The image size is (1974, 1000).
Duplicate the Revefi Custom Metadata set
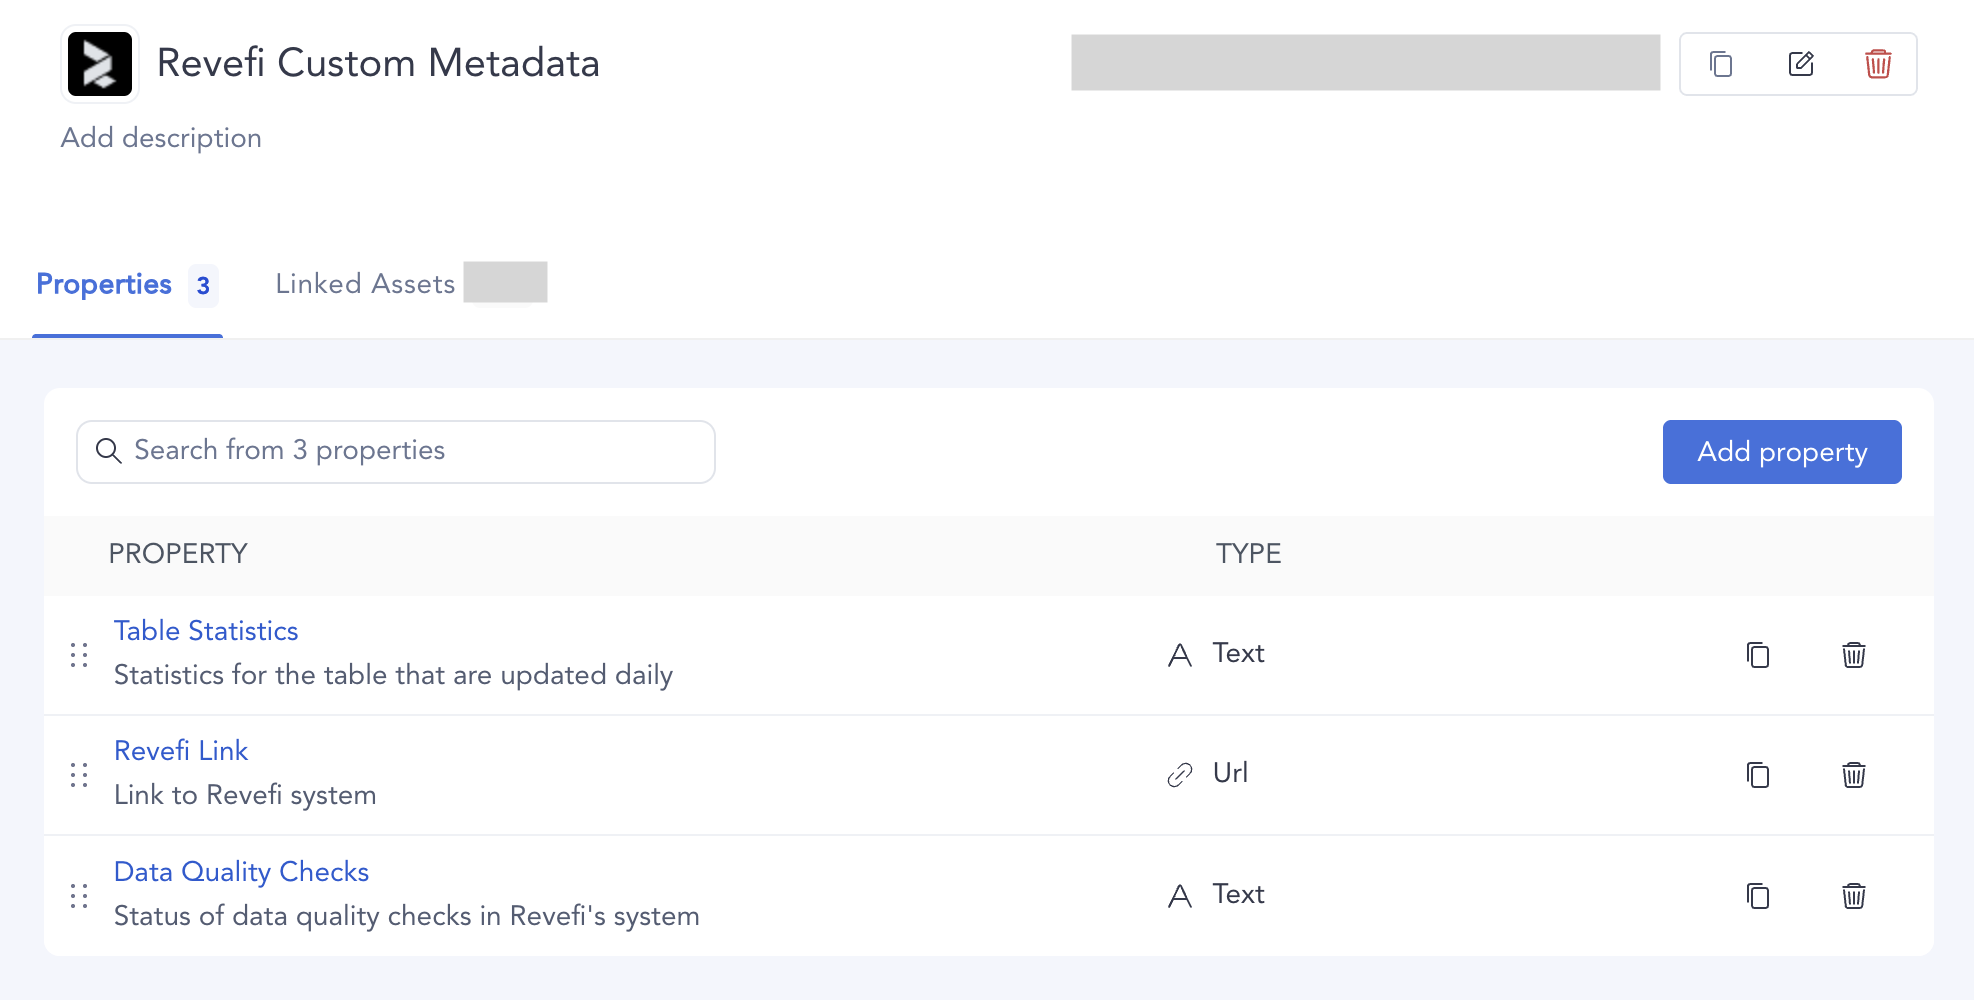point(1720,64)
